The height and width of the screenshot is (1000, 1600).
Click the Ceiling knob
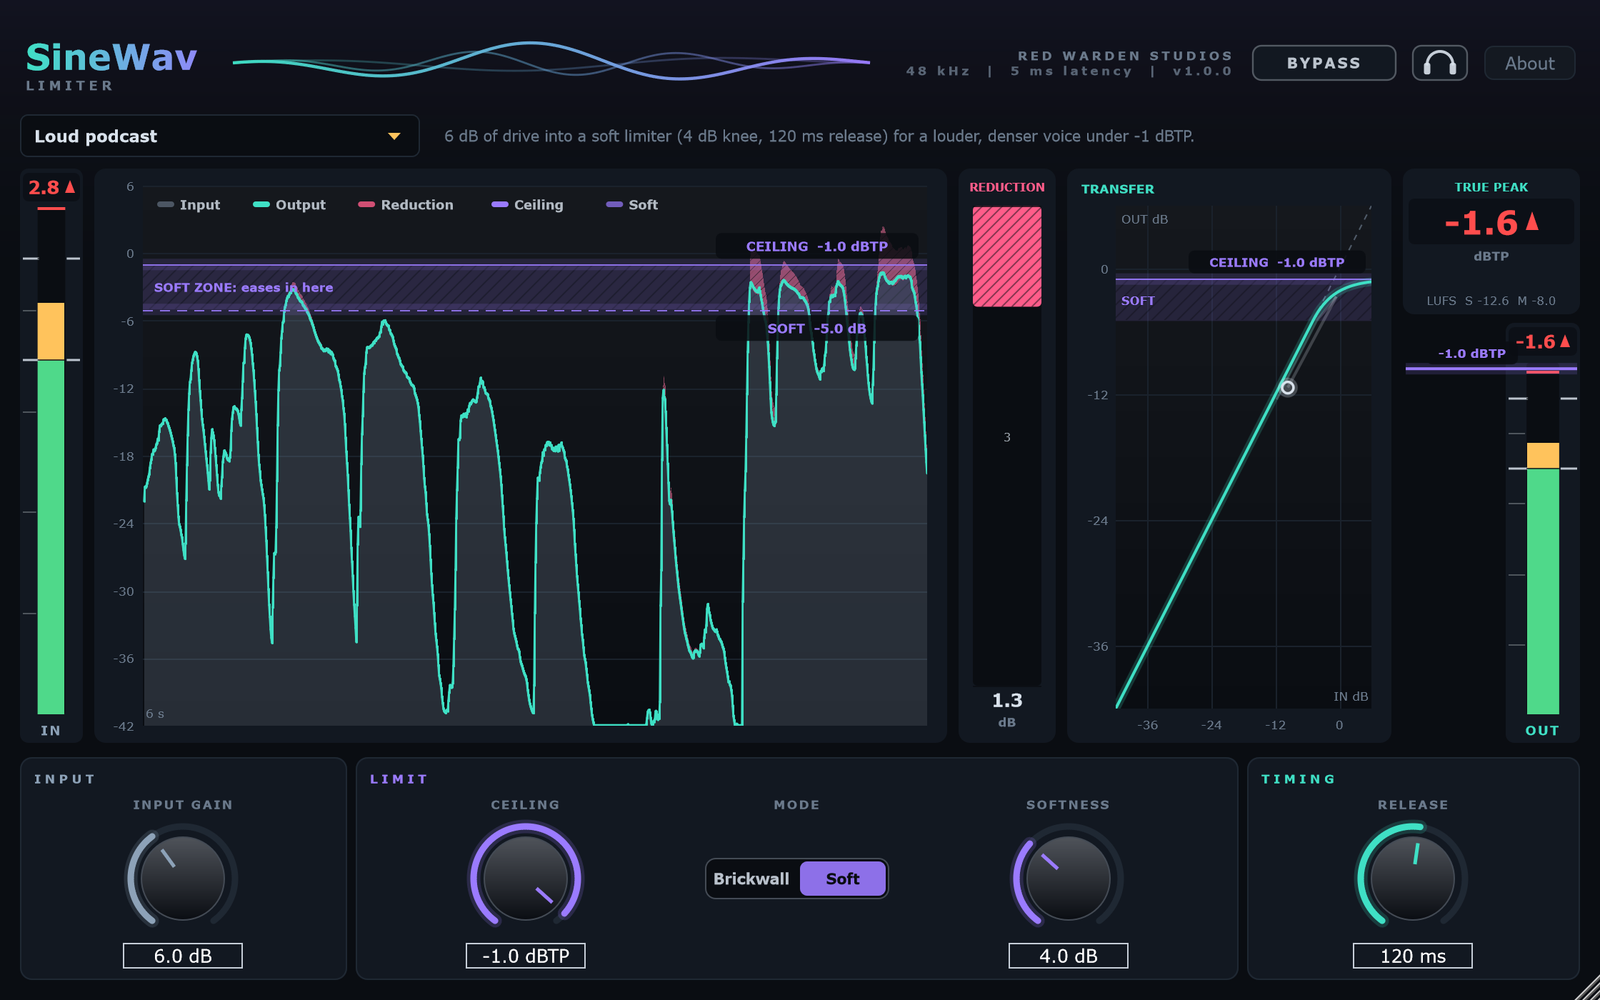coord(526,878)
